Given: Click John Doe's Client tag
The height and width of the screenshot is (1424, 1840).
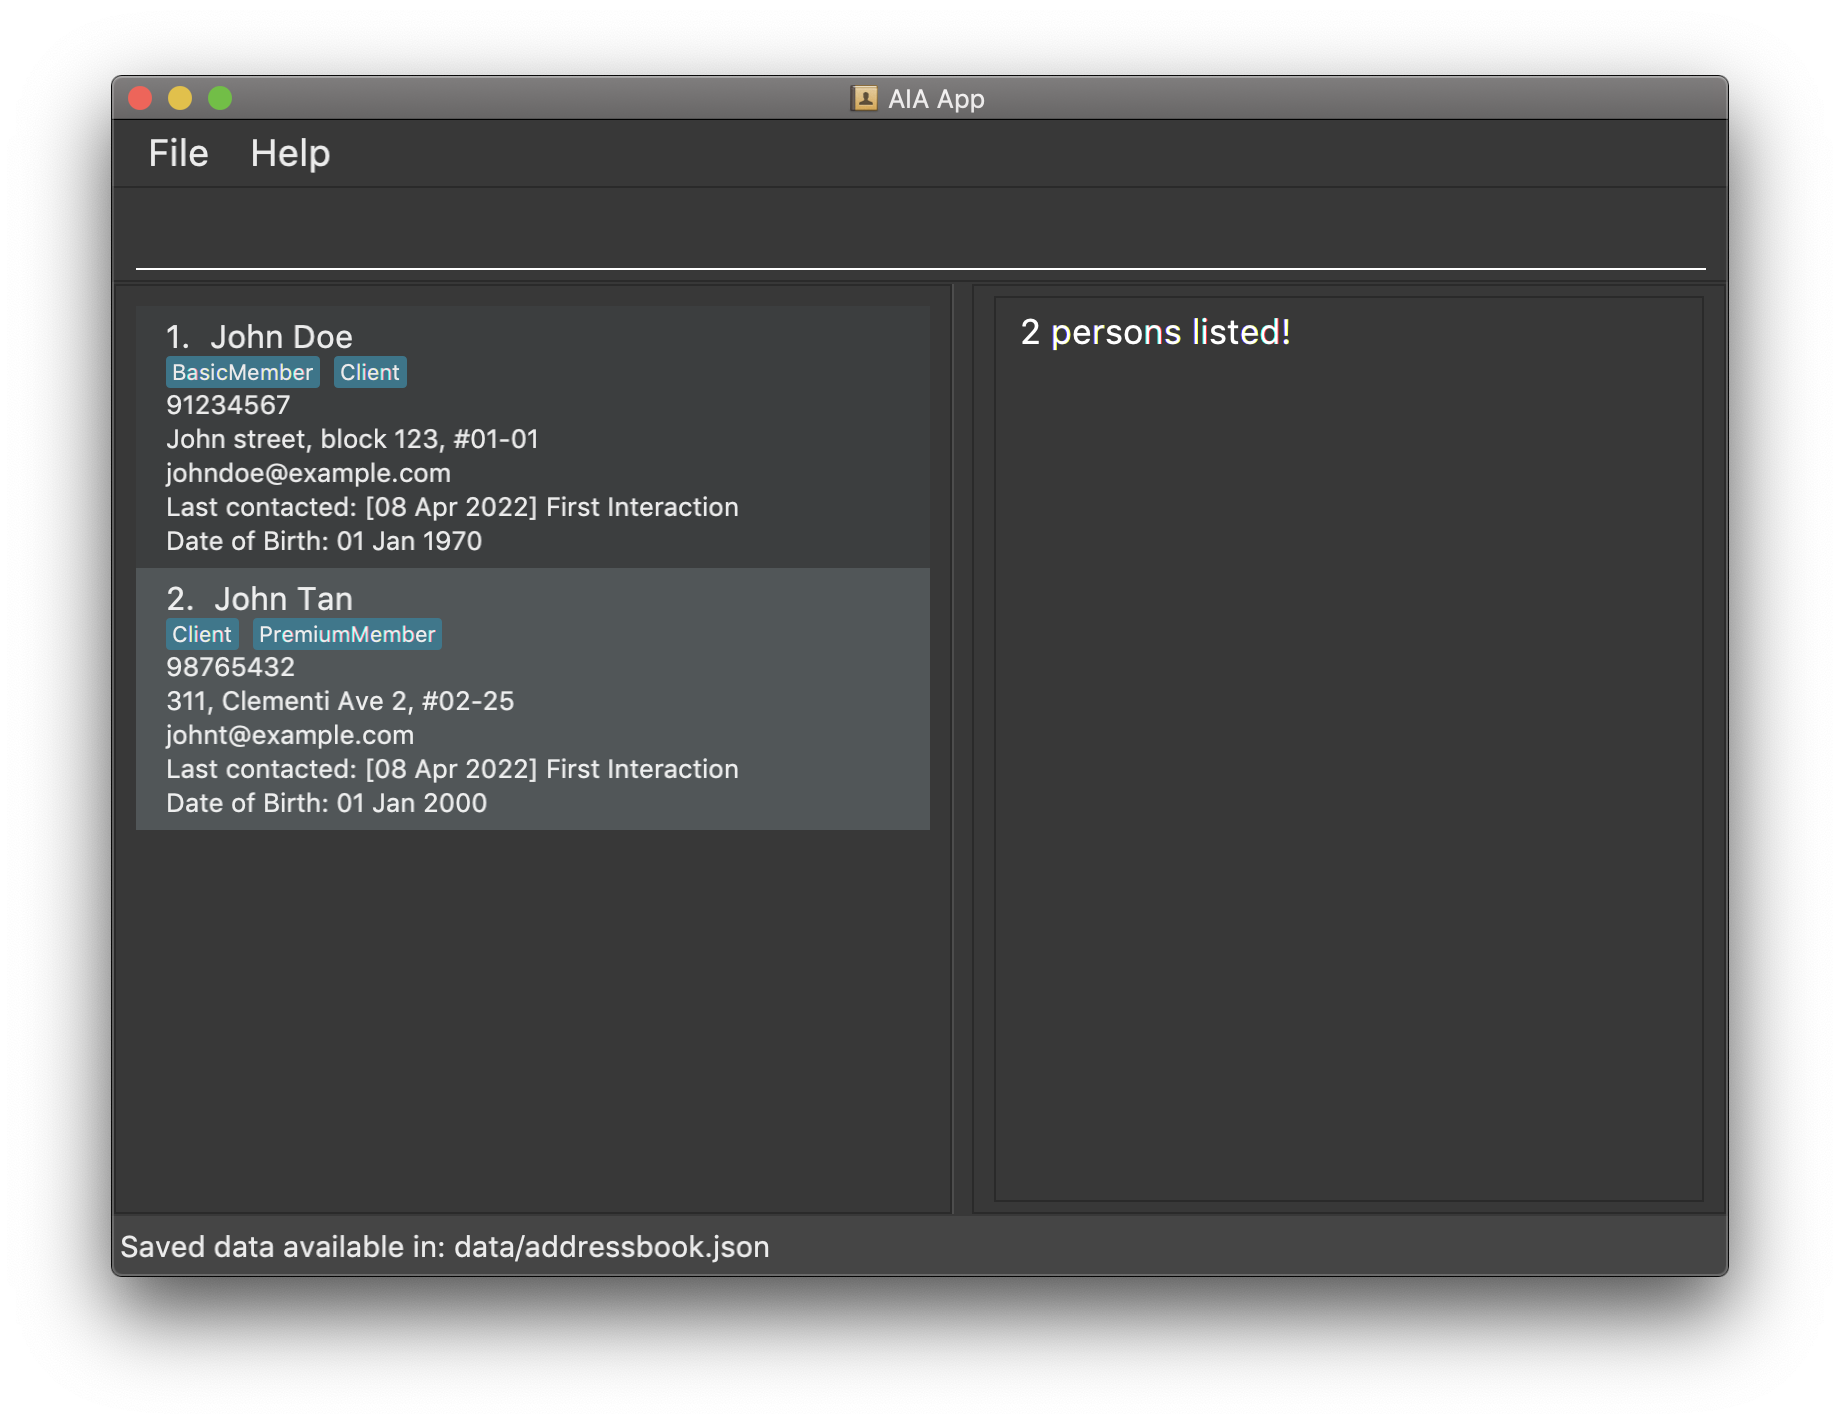Looking at the screenshot, I should click(x=370, y=372).
